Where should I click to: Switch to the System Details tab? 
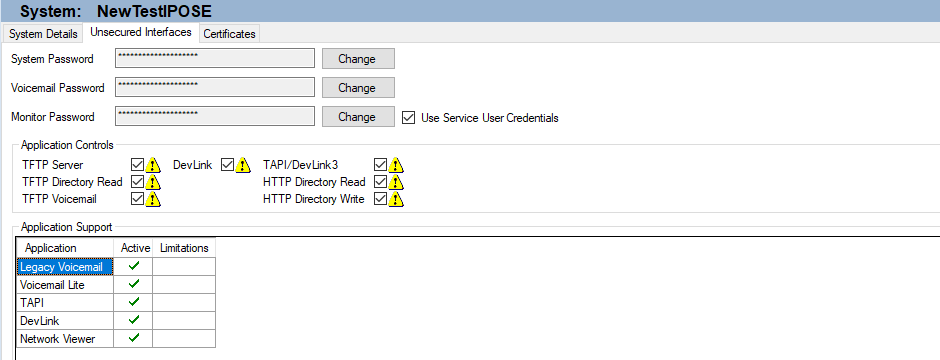pyautogui.click(x=43, y=34)
